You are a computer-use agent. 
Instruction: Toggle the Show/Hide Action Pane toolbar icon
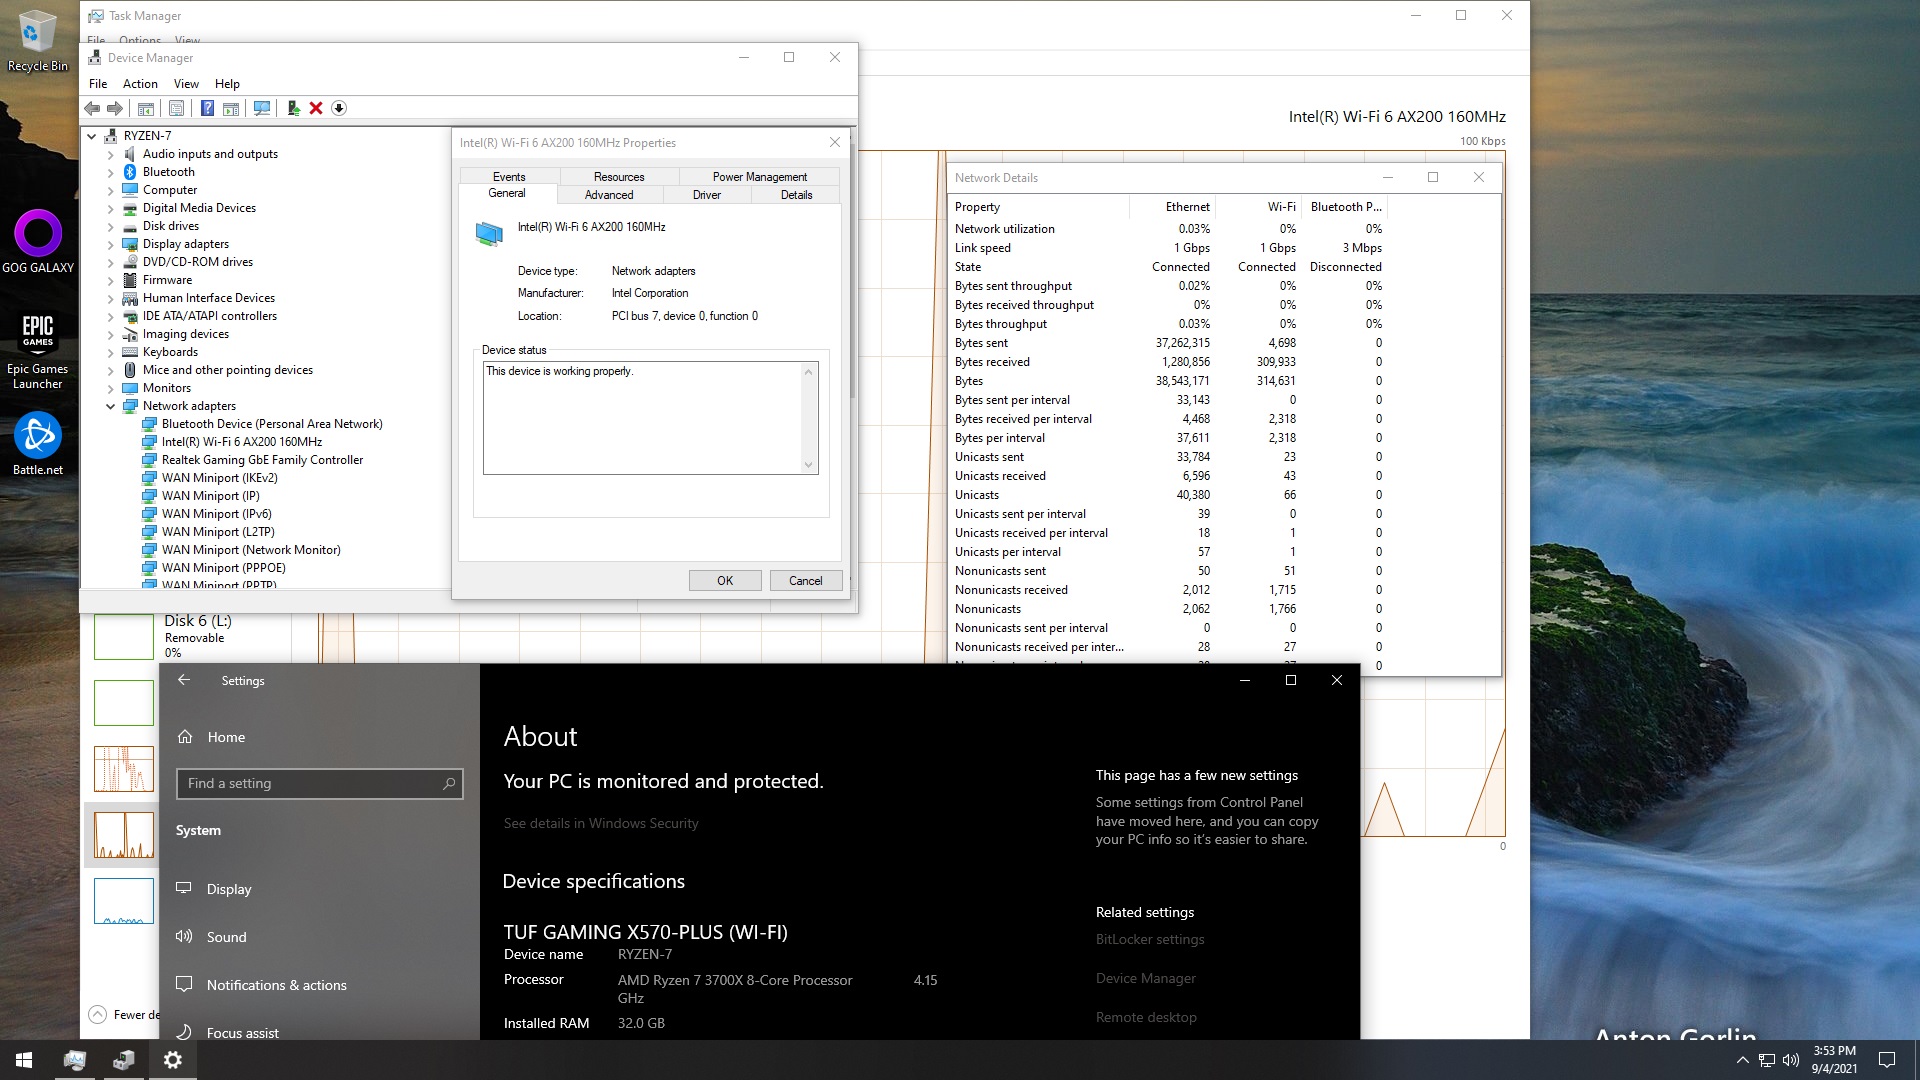[x=231, y=108]
